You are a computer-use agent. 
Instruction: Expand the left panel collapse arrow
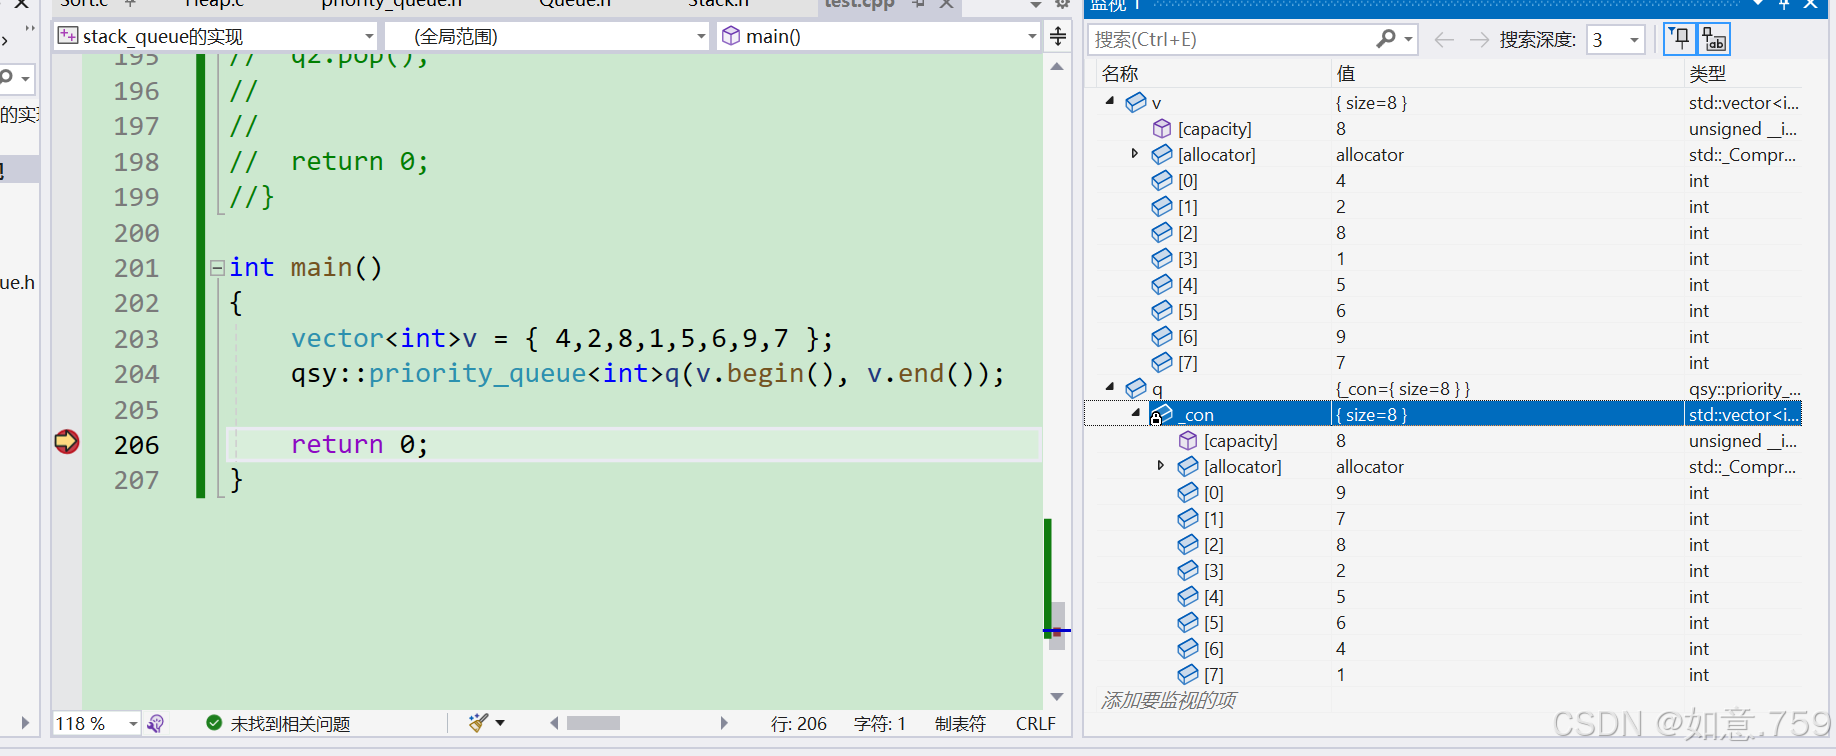pyautogui.click(x=25, y=723)
